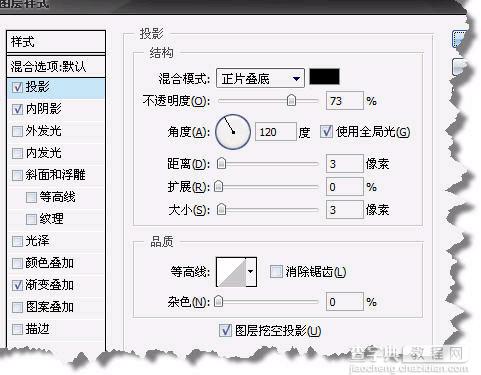This screenshot has width=481, height=375.
Task: Enable the 等高线 contour sub-option checkbox
Action: [31, 197]
